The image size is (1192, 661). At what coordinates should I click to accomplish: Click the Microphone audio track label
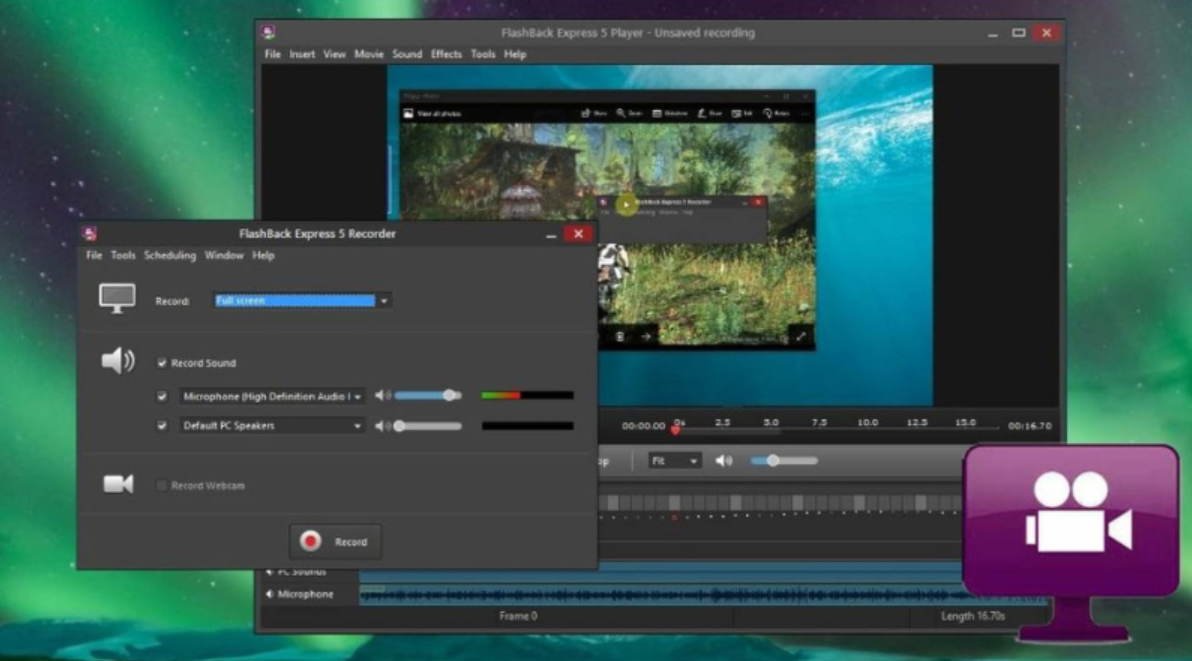305,594
